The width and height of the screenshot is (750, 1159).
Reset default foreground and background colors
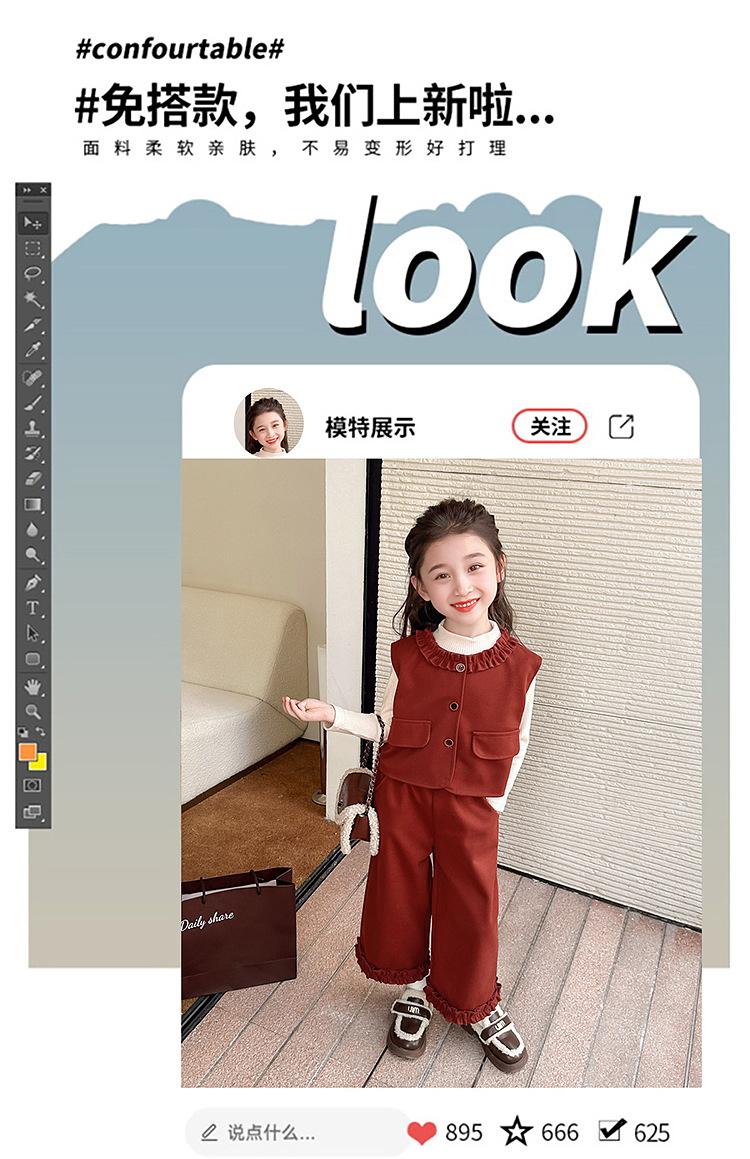point(24,732)
